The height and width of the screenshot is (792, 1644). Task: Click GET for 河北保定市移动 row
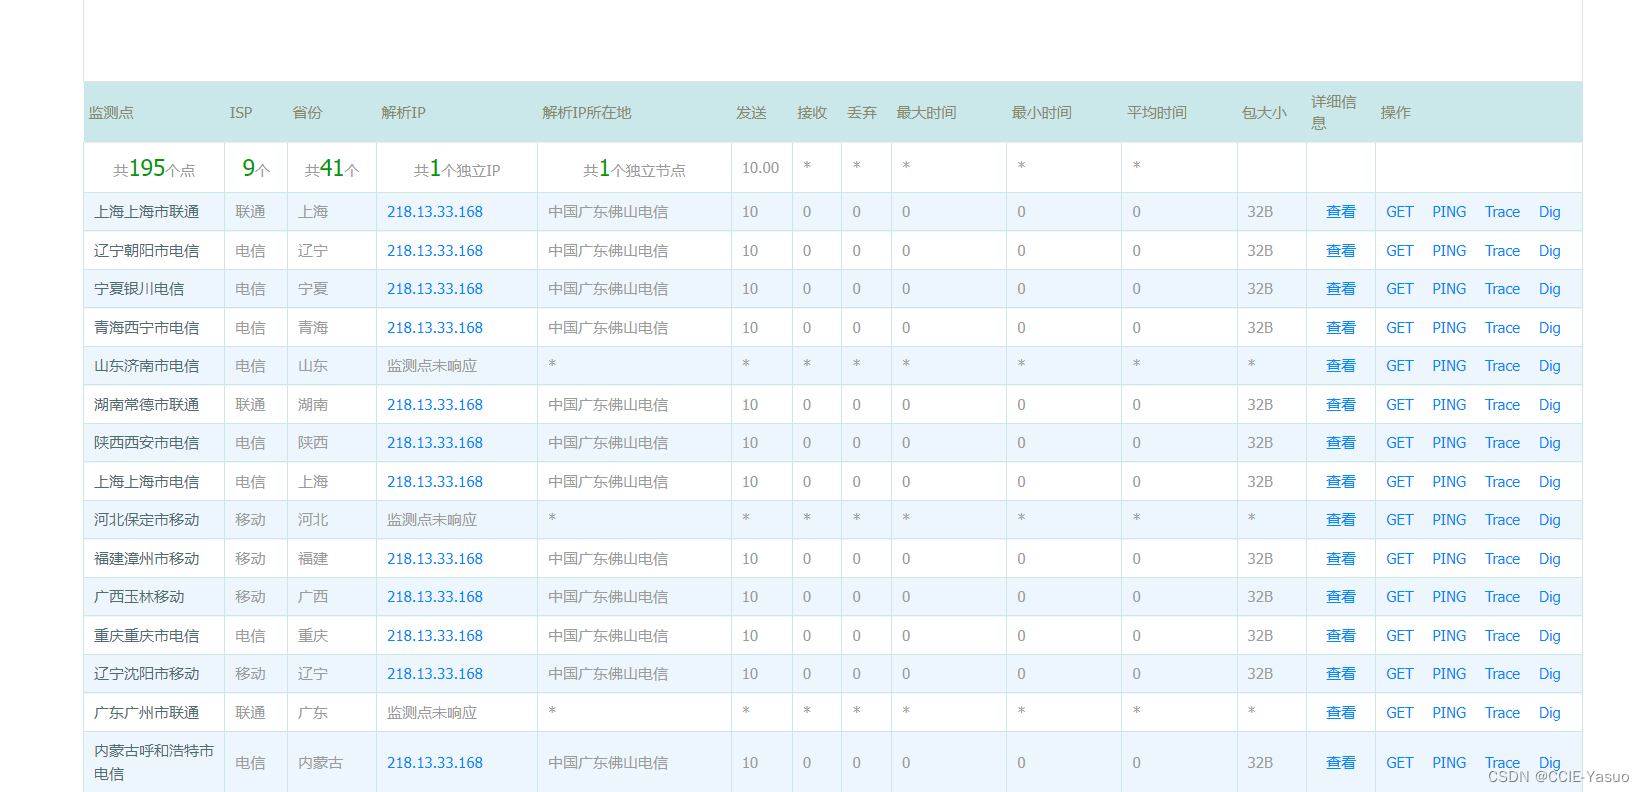(1399, 520)
